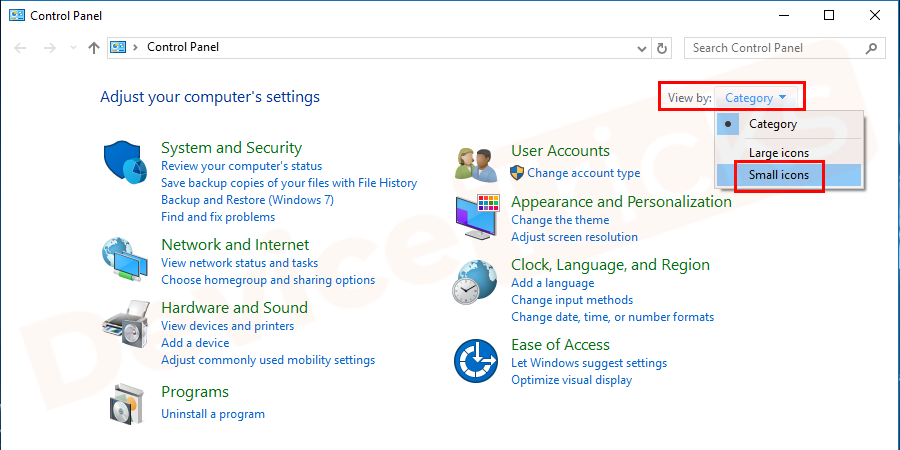The height and width of the screenshot is (450, 900).
Task: Refresh the Control Panel view
Action: pyautogui.click(x=662, y=48)
